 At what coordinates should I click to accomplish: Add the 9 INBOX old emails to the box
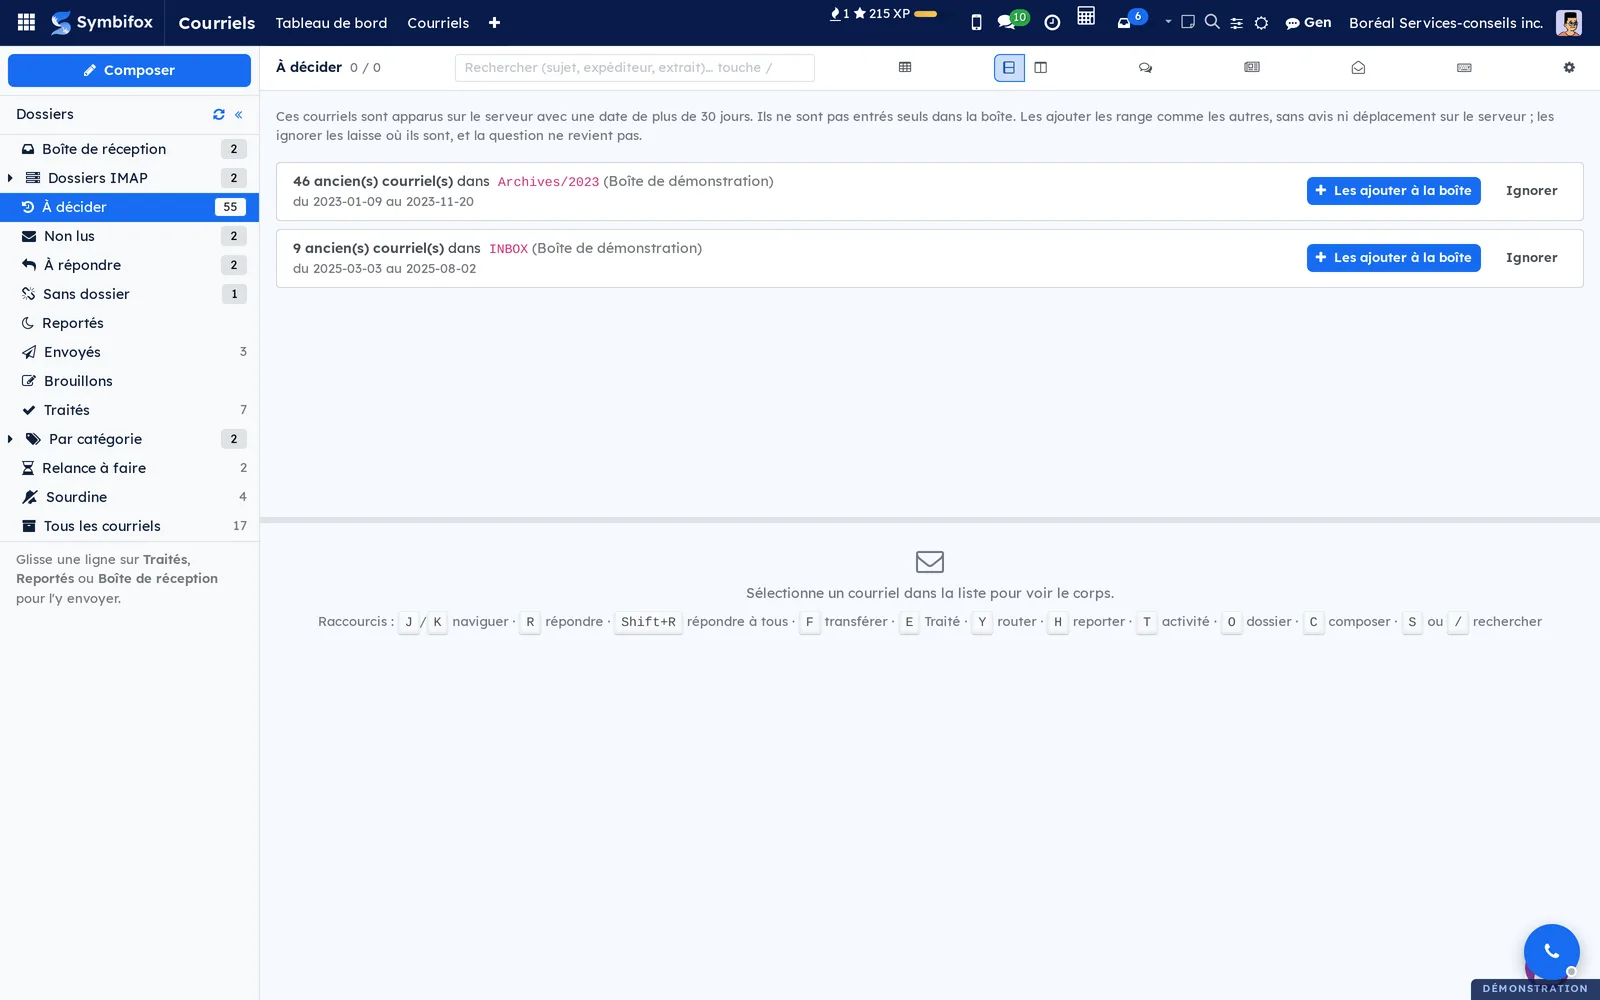point(1393,258)
